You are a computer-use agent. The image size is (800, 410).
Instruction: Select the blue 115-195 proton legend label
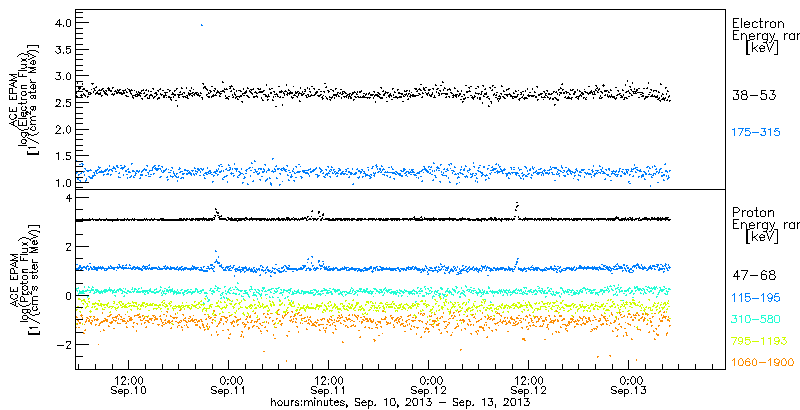point(756,298)
